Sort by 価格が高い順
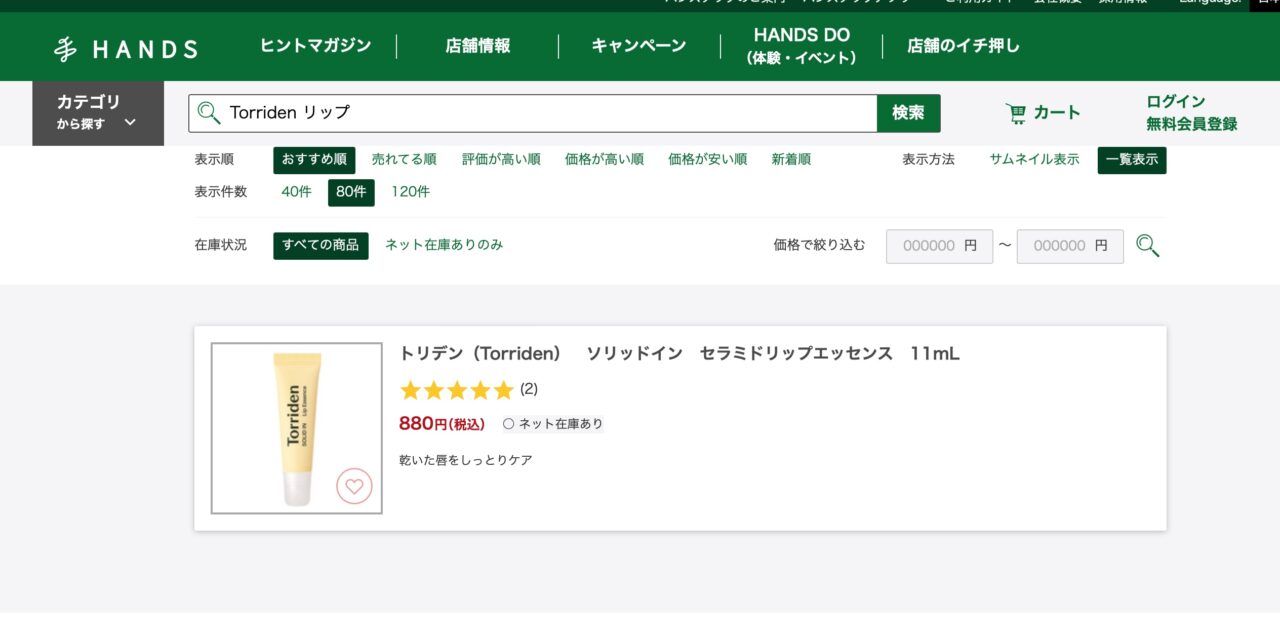The height and width of the screenshot is (637, 1280). [604, 160]
